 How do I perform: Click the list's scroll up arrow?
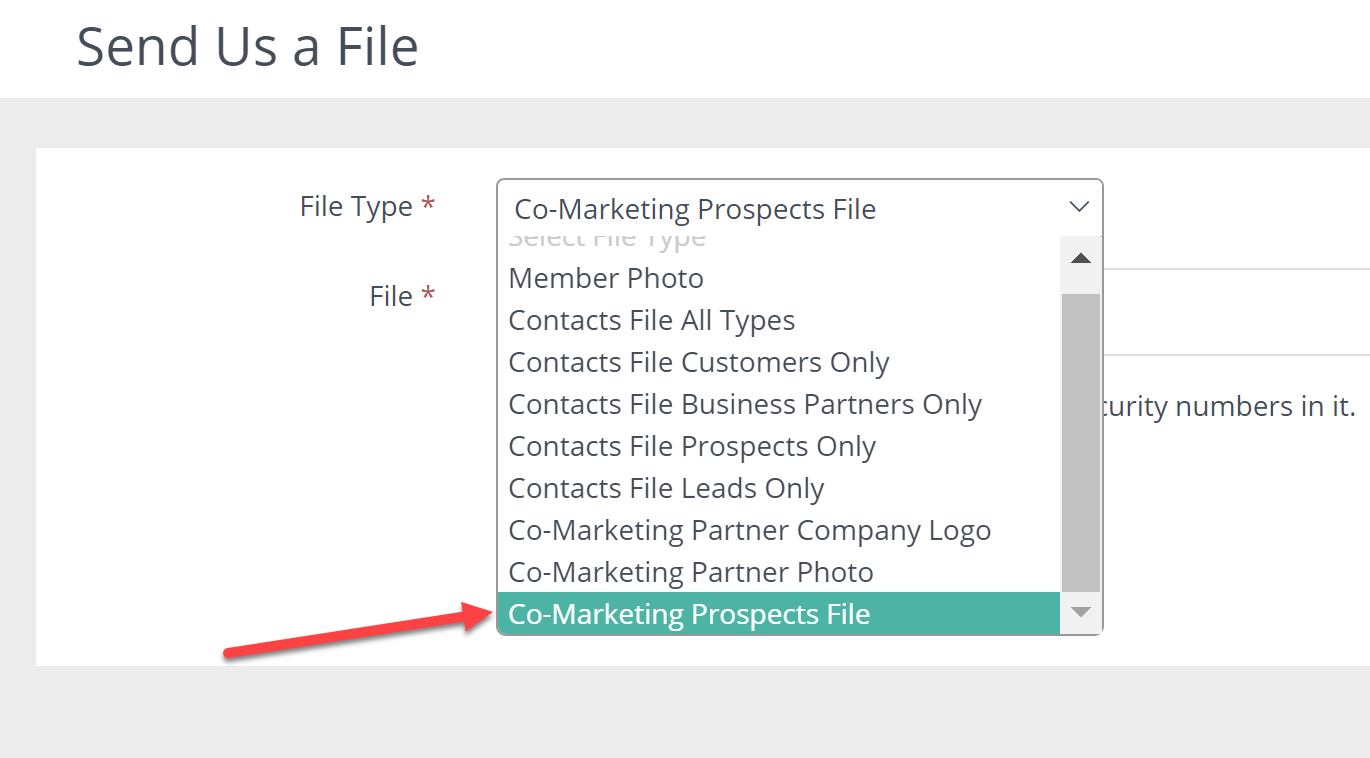tap(1080, 258)
